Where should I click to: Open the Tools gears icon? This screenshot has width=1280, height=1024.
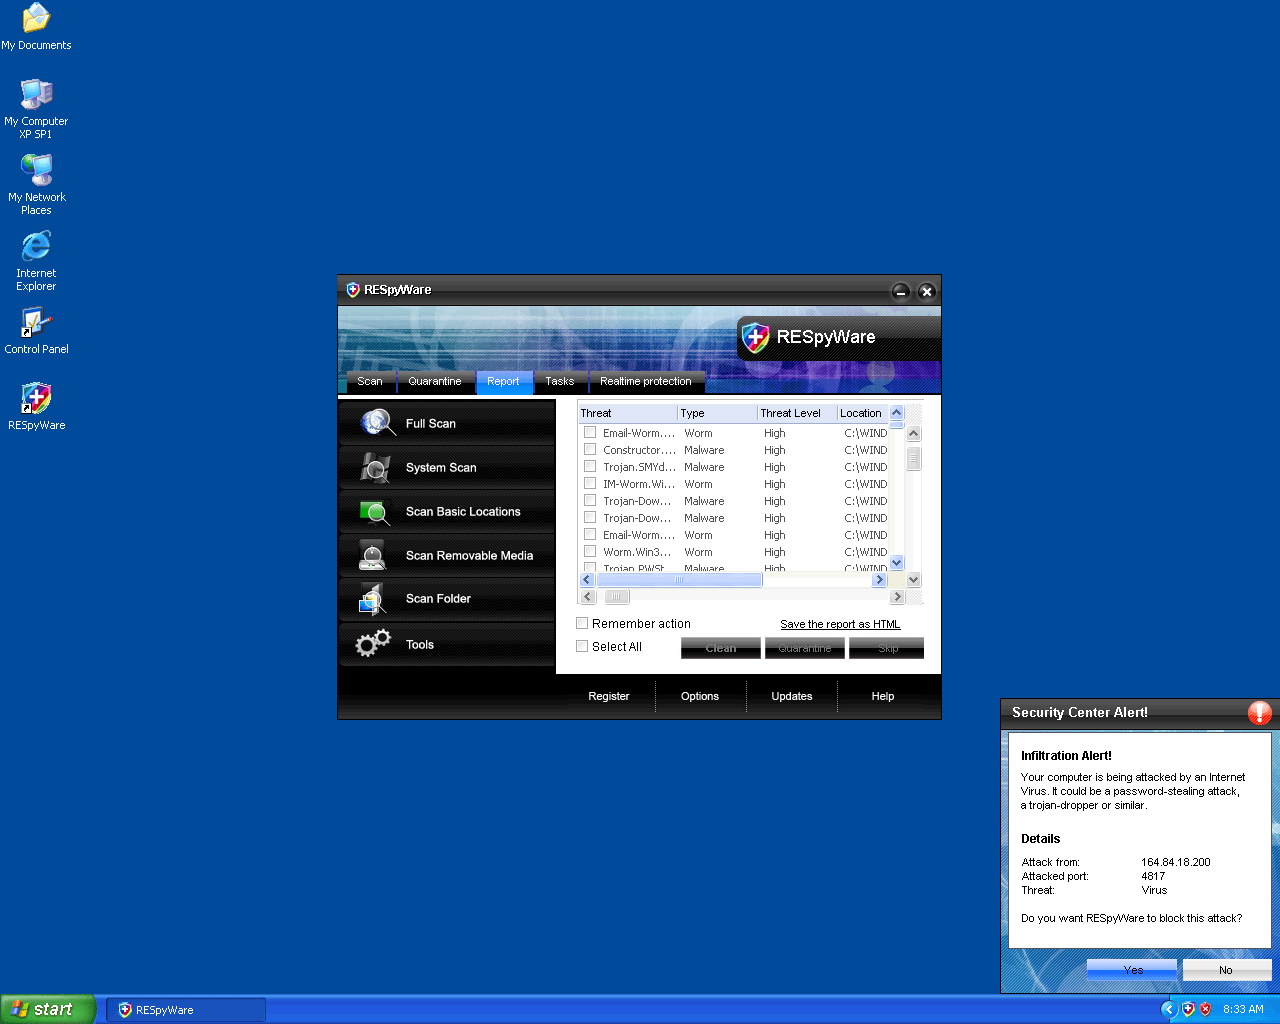[373, 645]
